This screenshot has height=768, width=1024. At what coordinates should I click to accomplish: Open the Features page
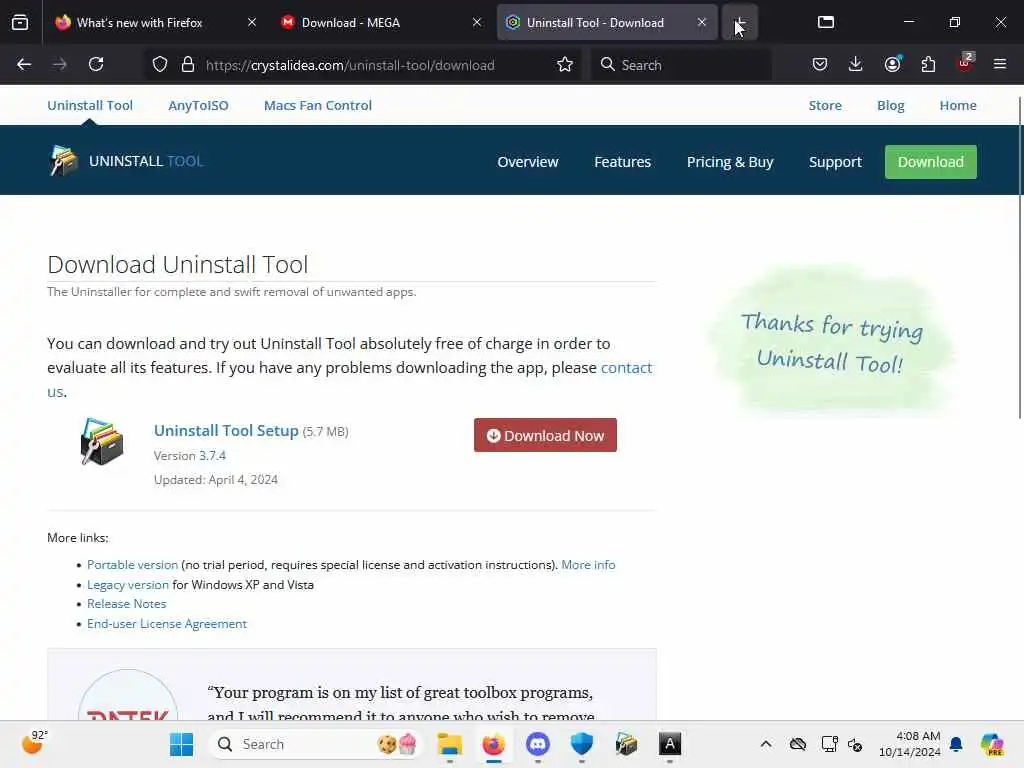pos(622,162)
